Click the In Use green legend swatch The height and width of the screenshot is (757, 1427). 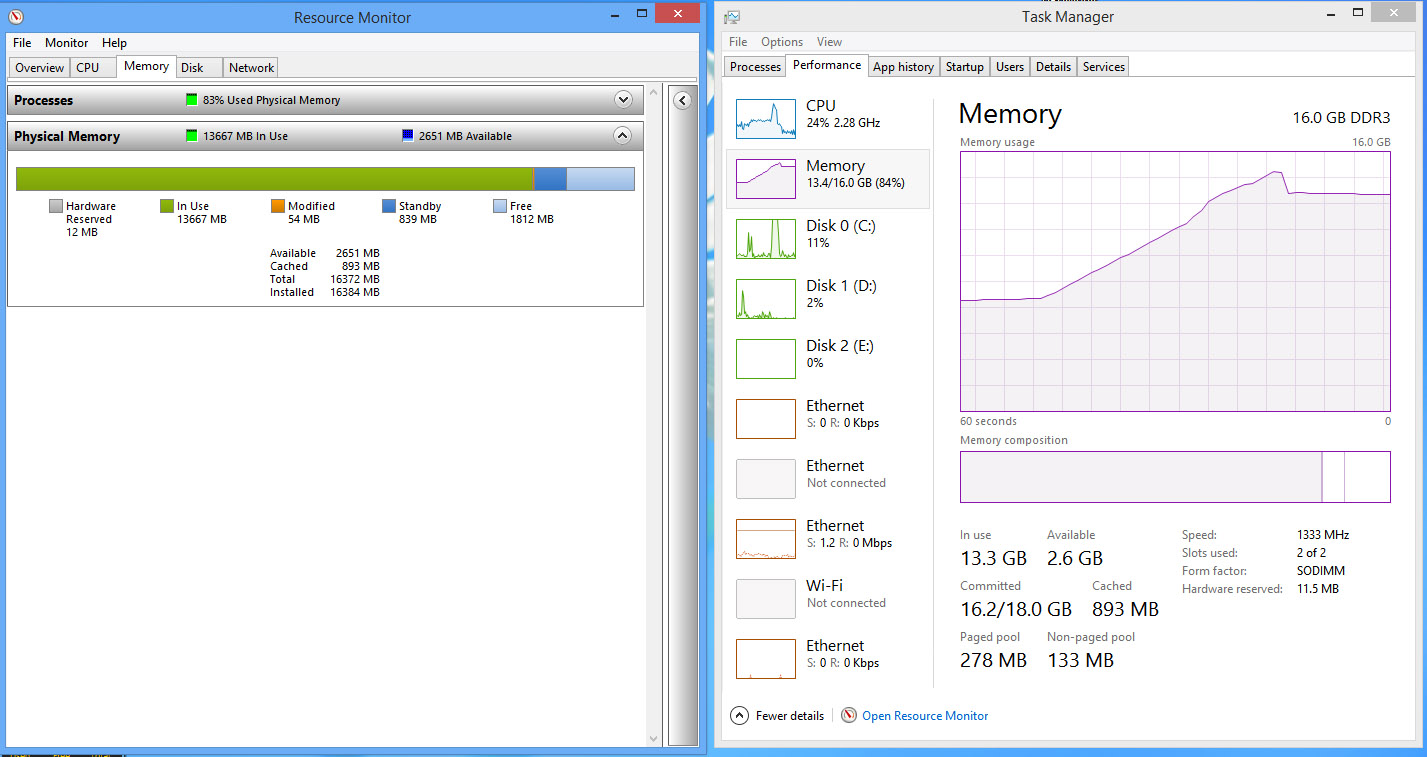(x=167, y=206)
